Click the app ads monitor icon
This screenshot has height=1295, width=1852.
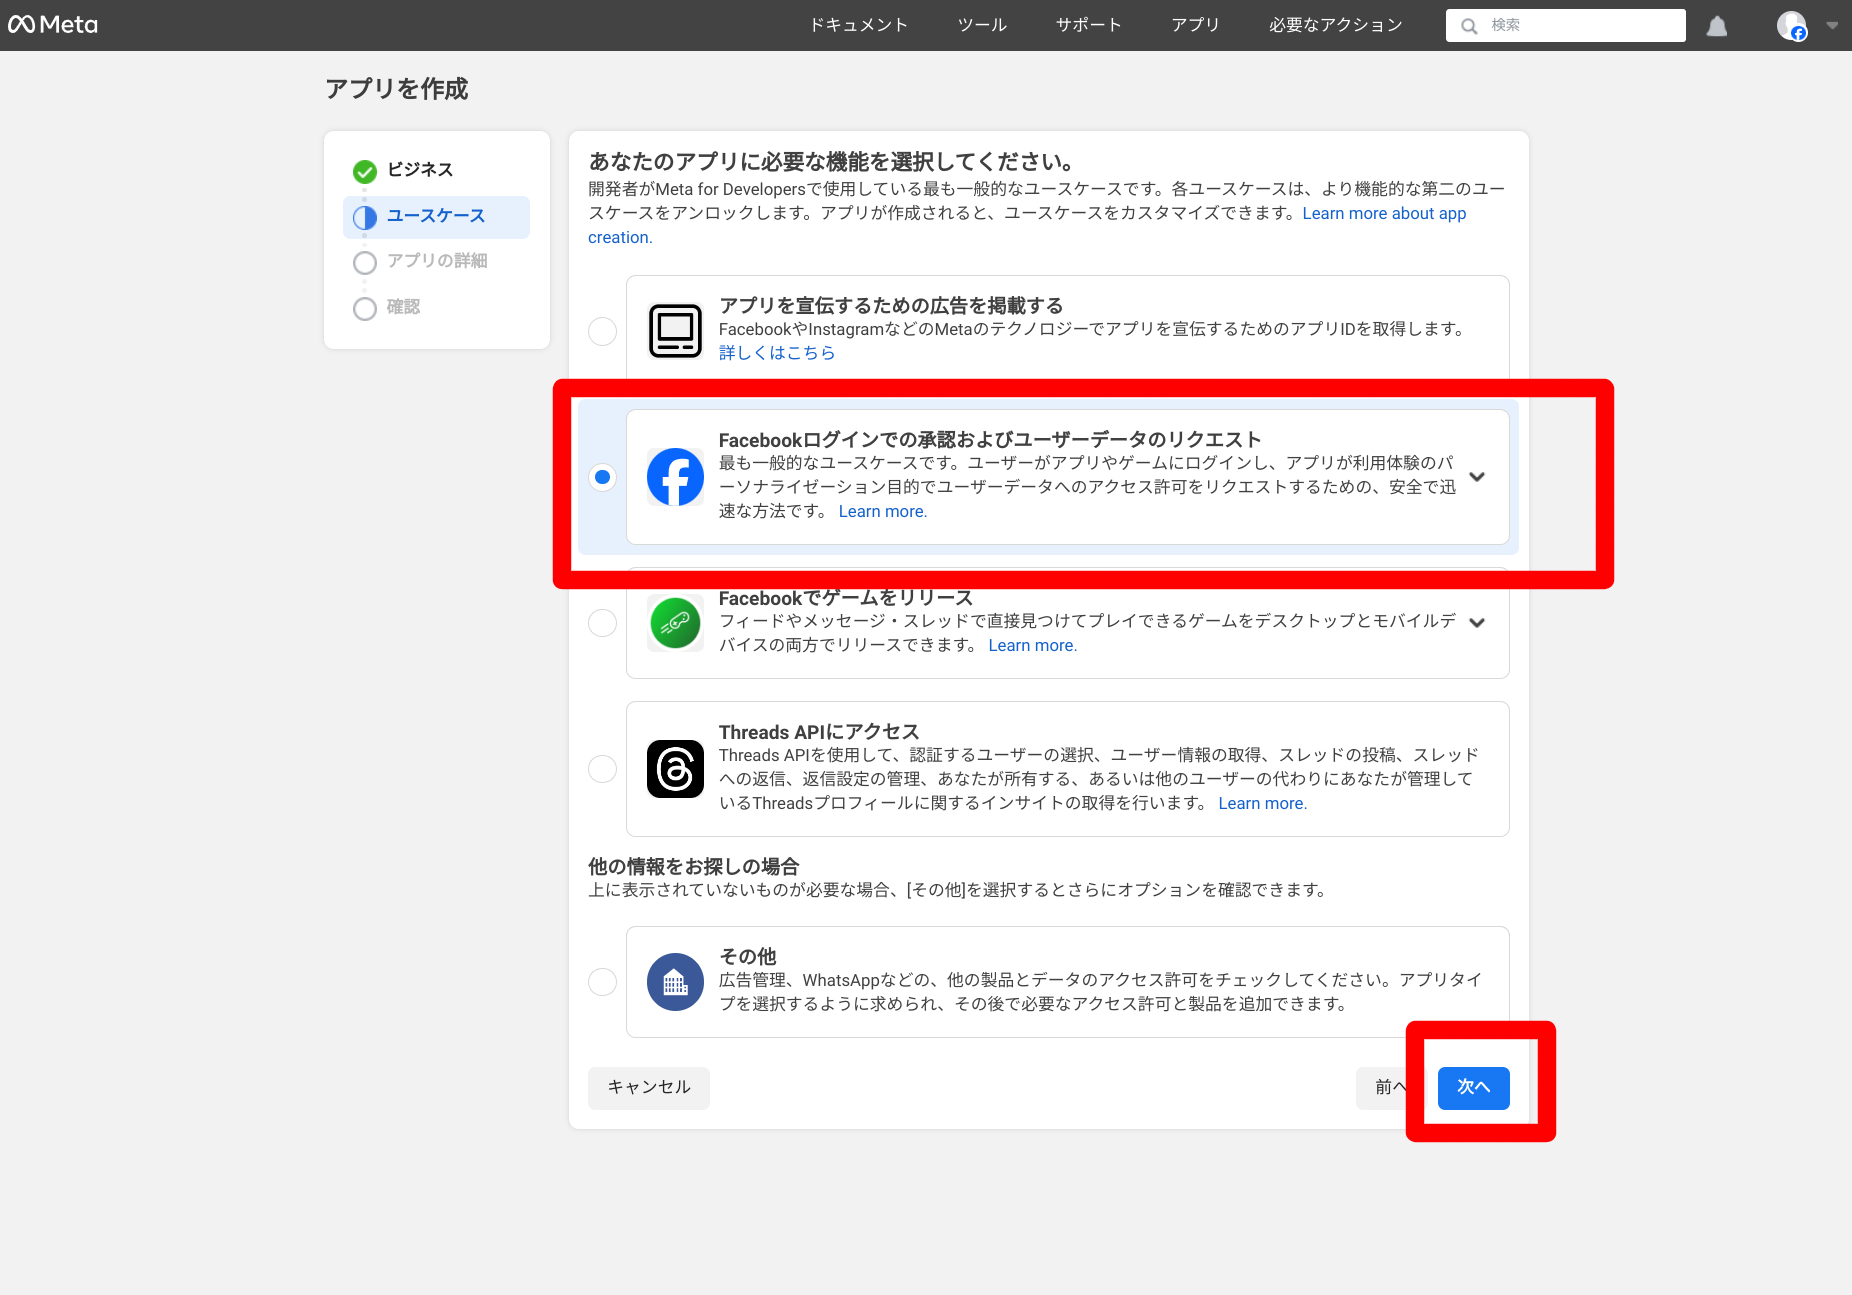pyautogui.click(x=675, y=331)
